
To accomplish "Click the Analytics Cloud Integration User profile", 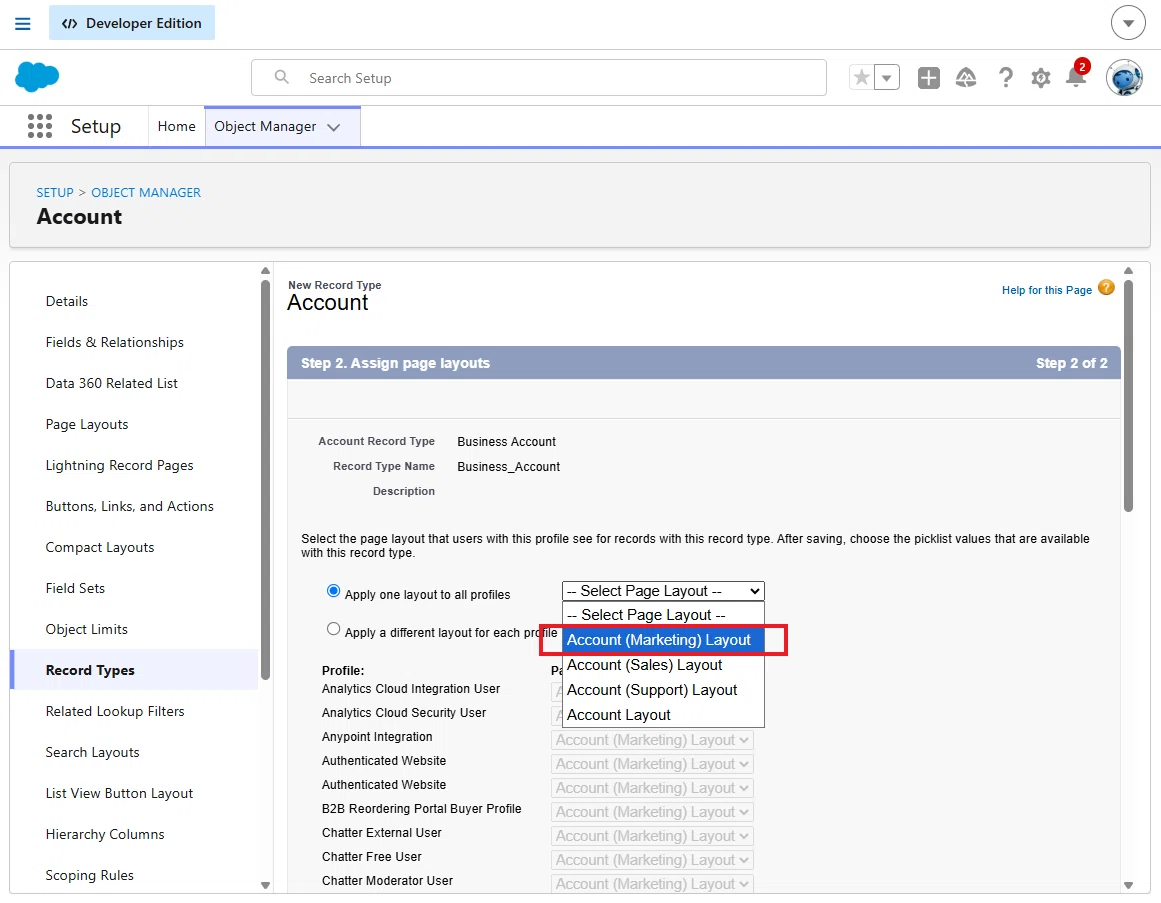I will pos(411,688).
